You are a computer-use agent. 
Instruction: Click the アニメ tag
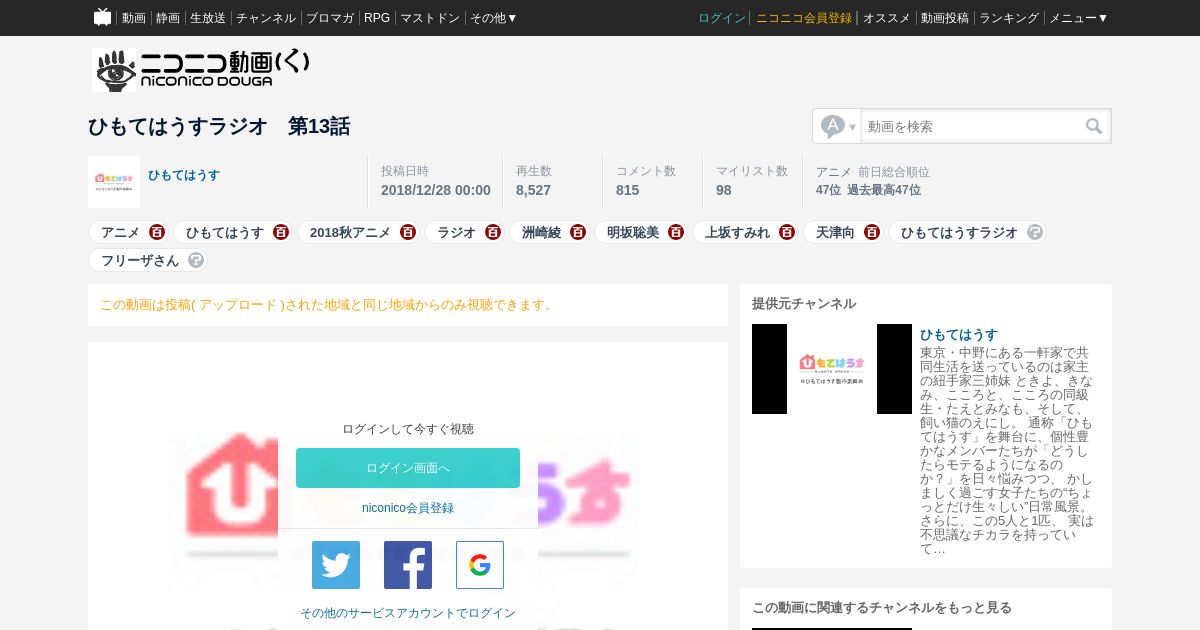tap(120, 232)
